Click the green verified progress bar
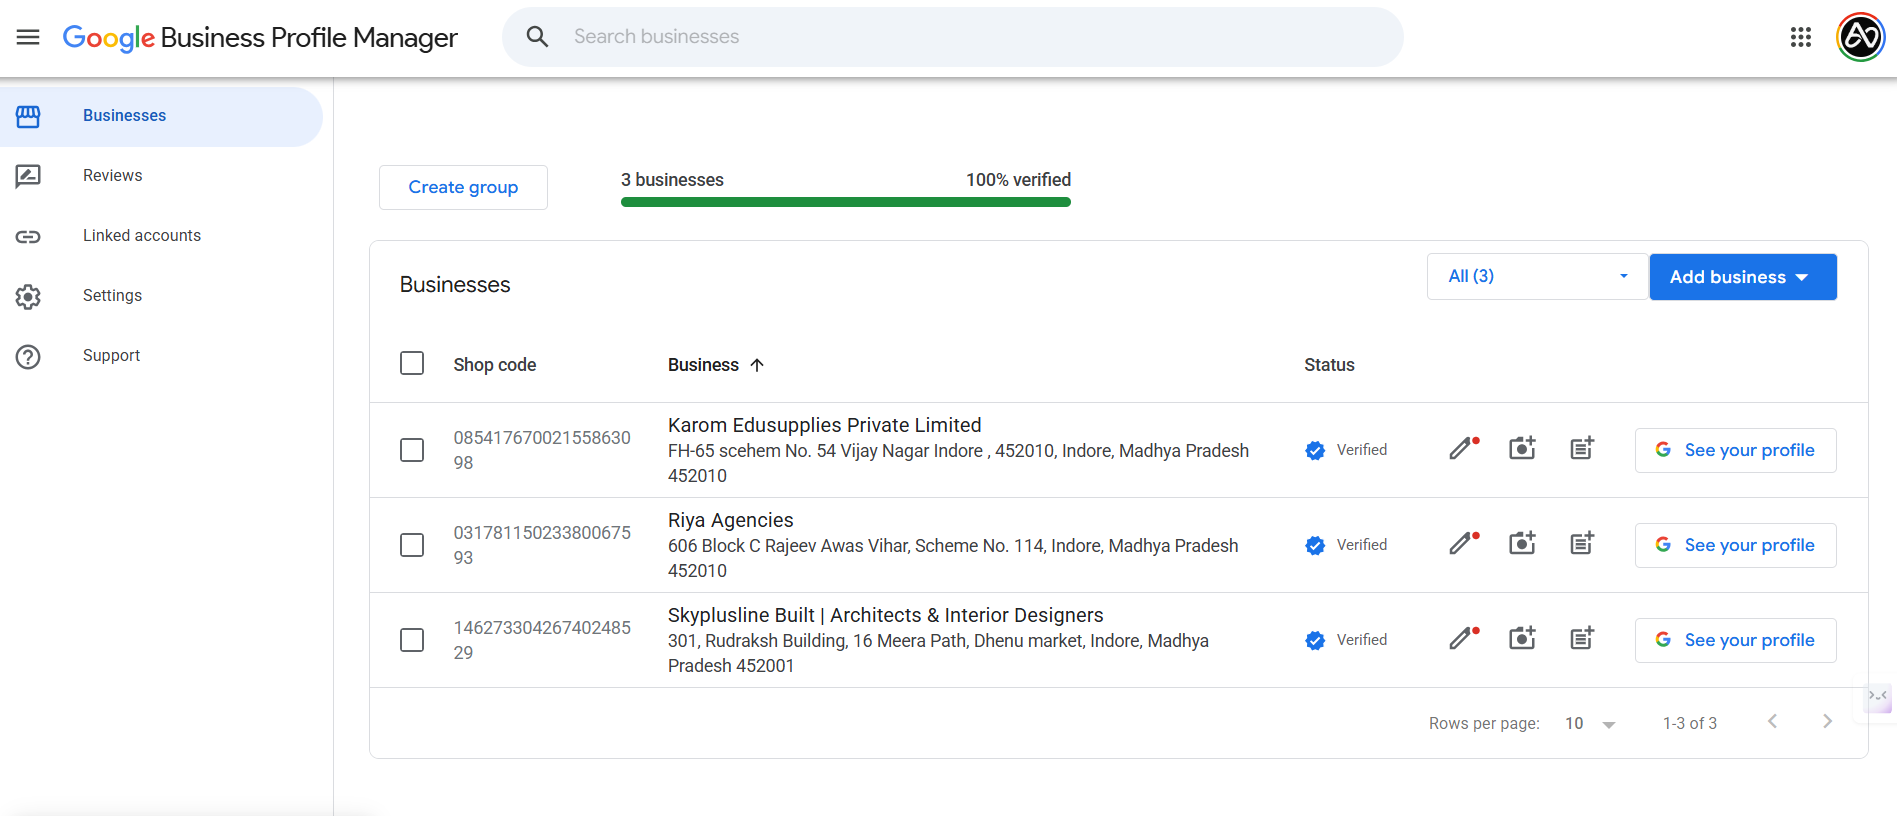Image resolution: width=1897 pixels, height=816 pixels. pos(845,202)
